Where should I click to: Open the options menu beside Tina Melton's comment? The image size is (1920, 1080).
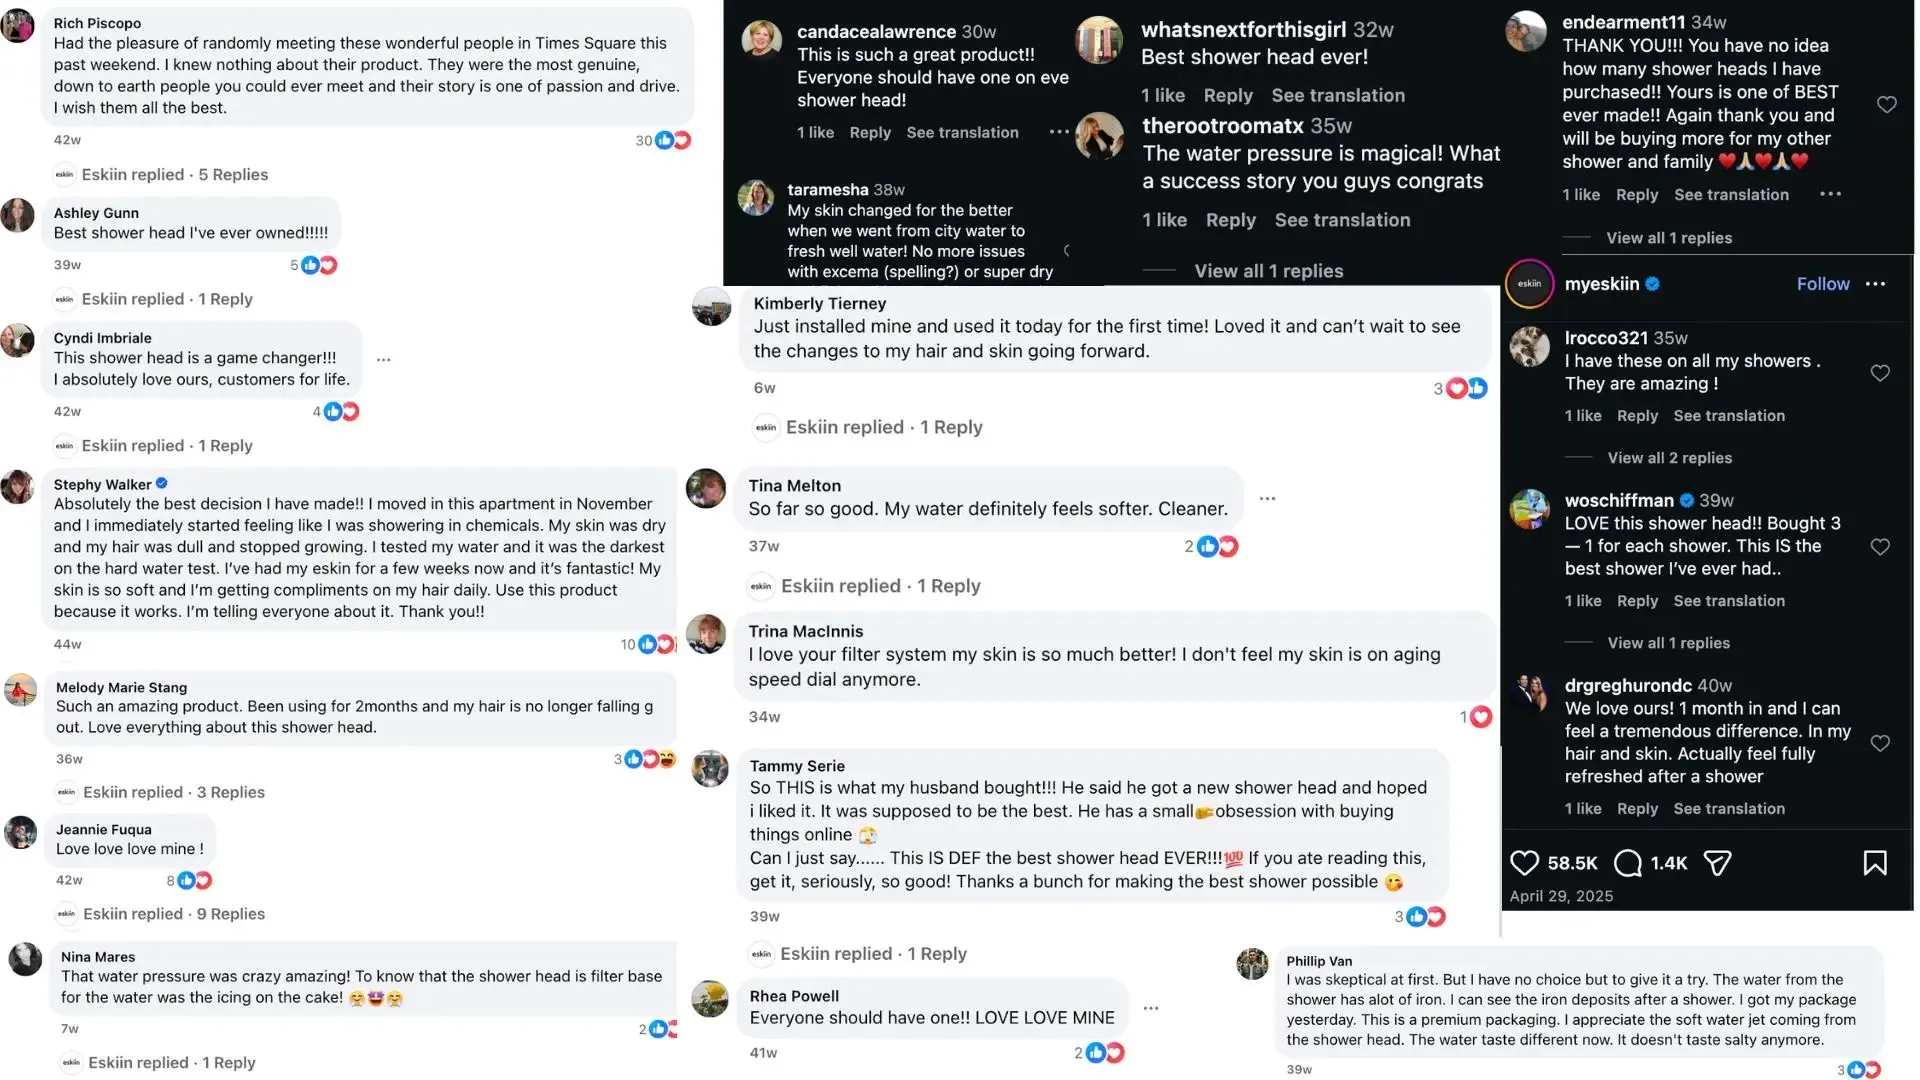pyautogui.click(x=1267, y=497)
